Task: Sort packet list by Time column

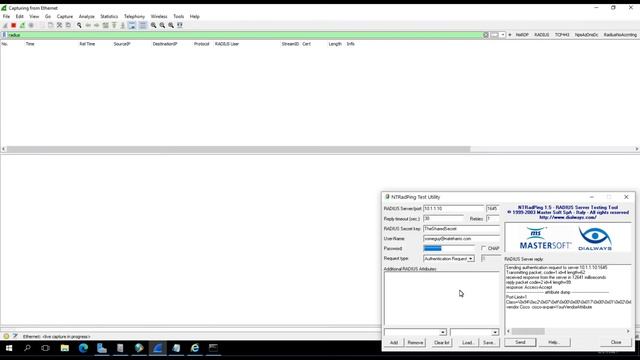Action: (x=30, y=44)
